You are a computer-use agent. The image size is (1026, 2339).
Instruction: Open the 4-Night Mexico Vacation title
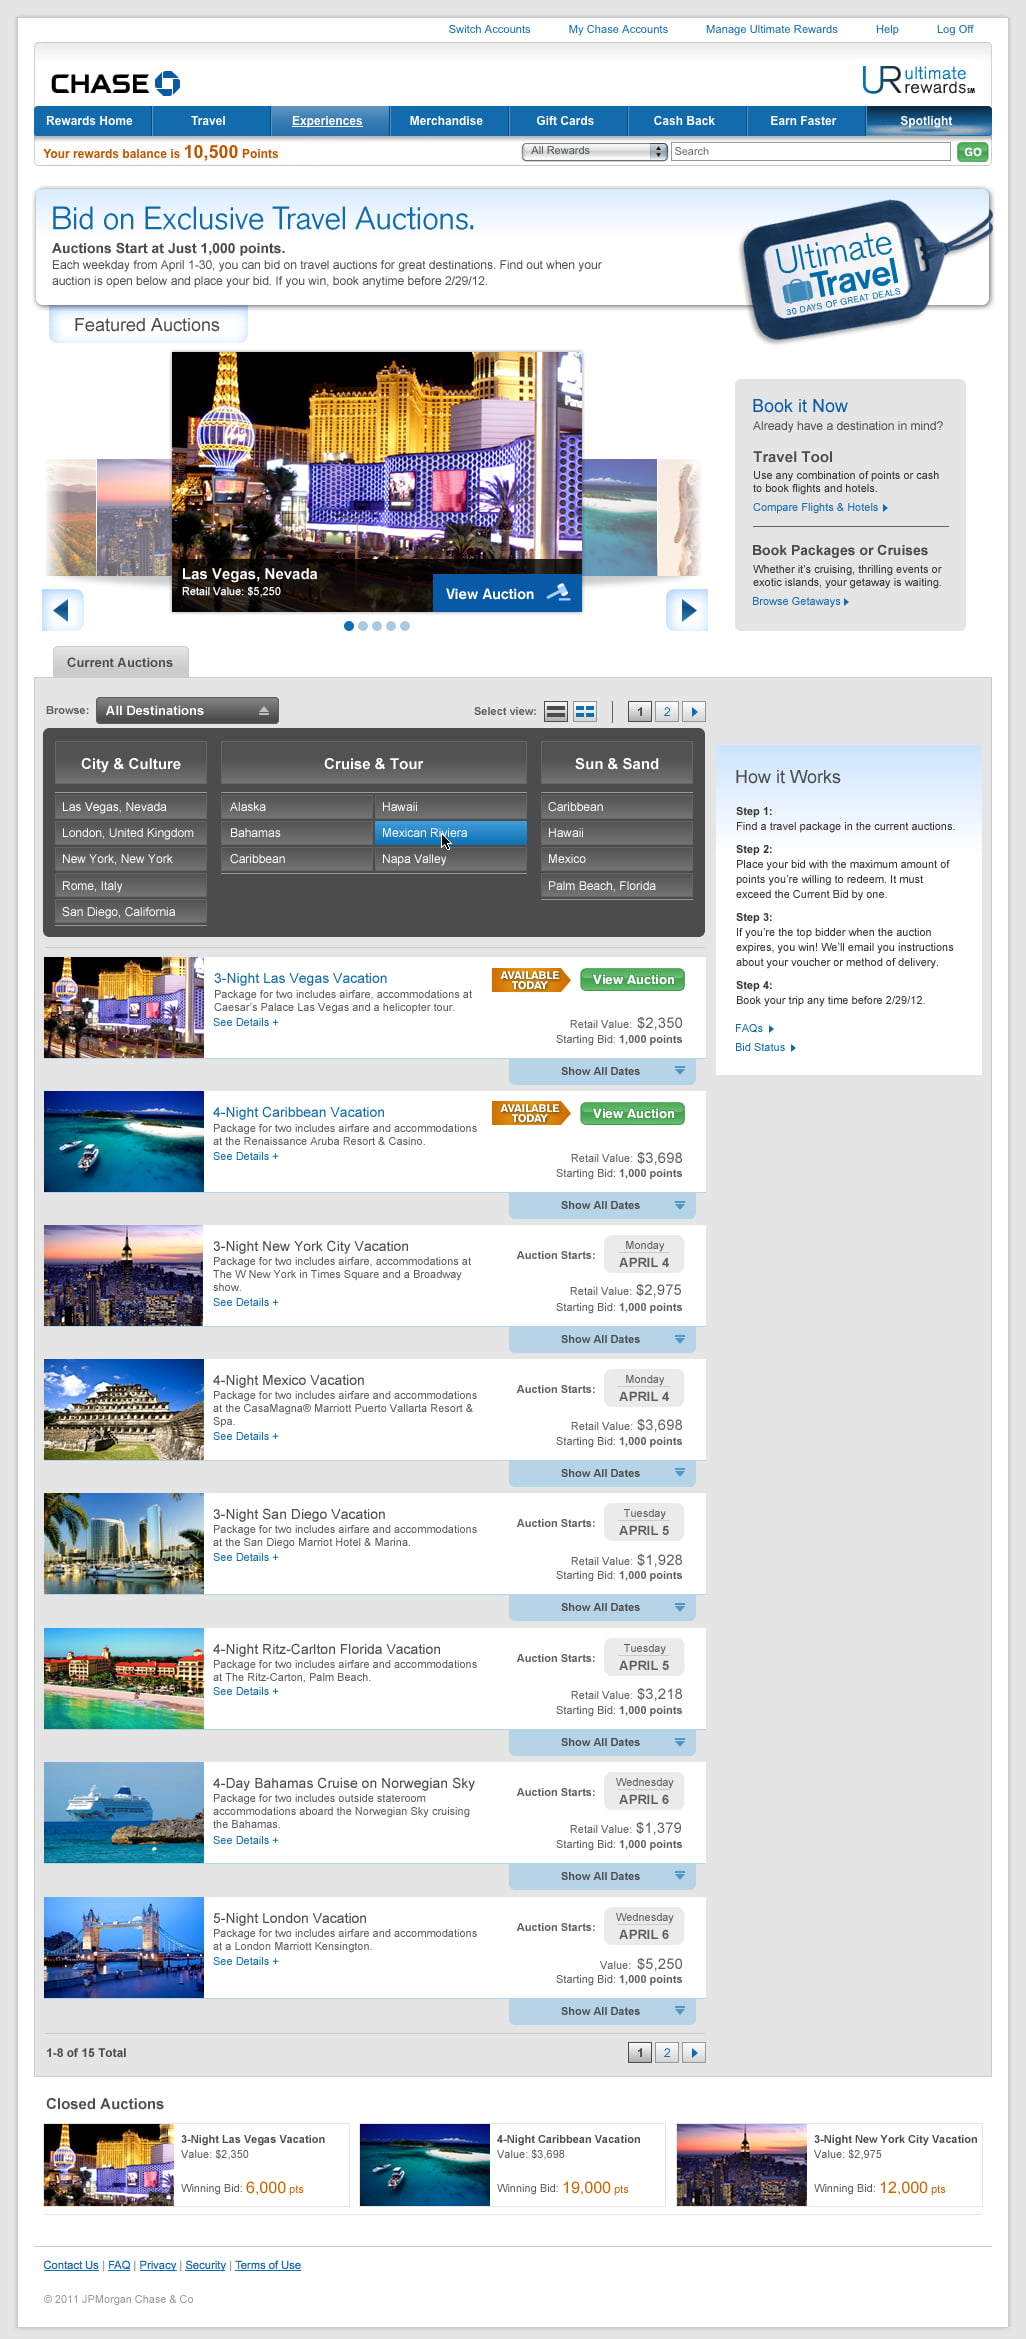[x=289, y=1381]
